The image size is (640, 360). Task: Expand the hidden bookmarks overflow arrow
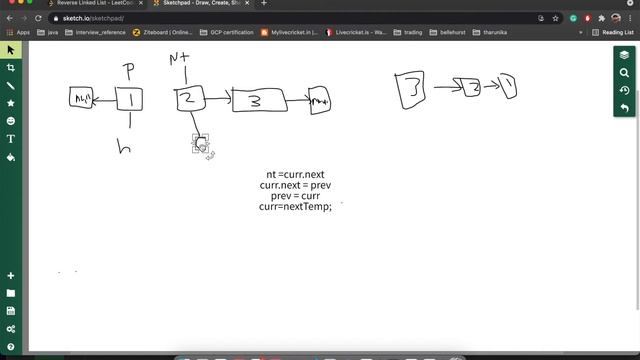pyautogui.click(x=580, y=32)
